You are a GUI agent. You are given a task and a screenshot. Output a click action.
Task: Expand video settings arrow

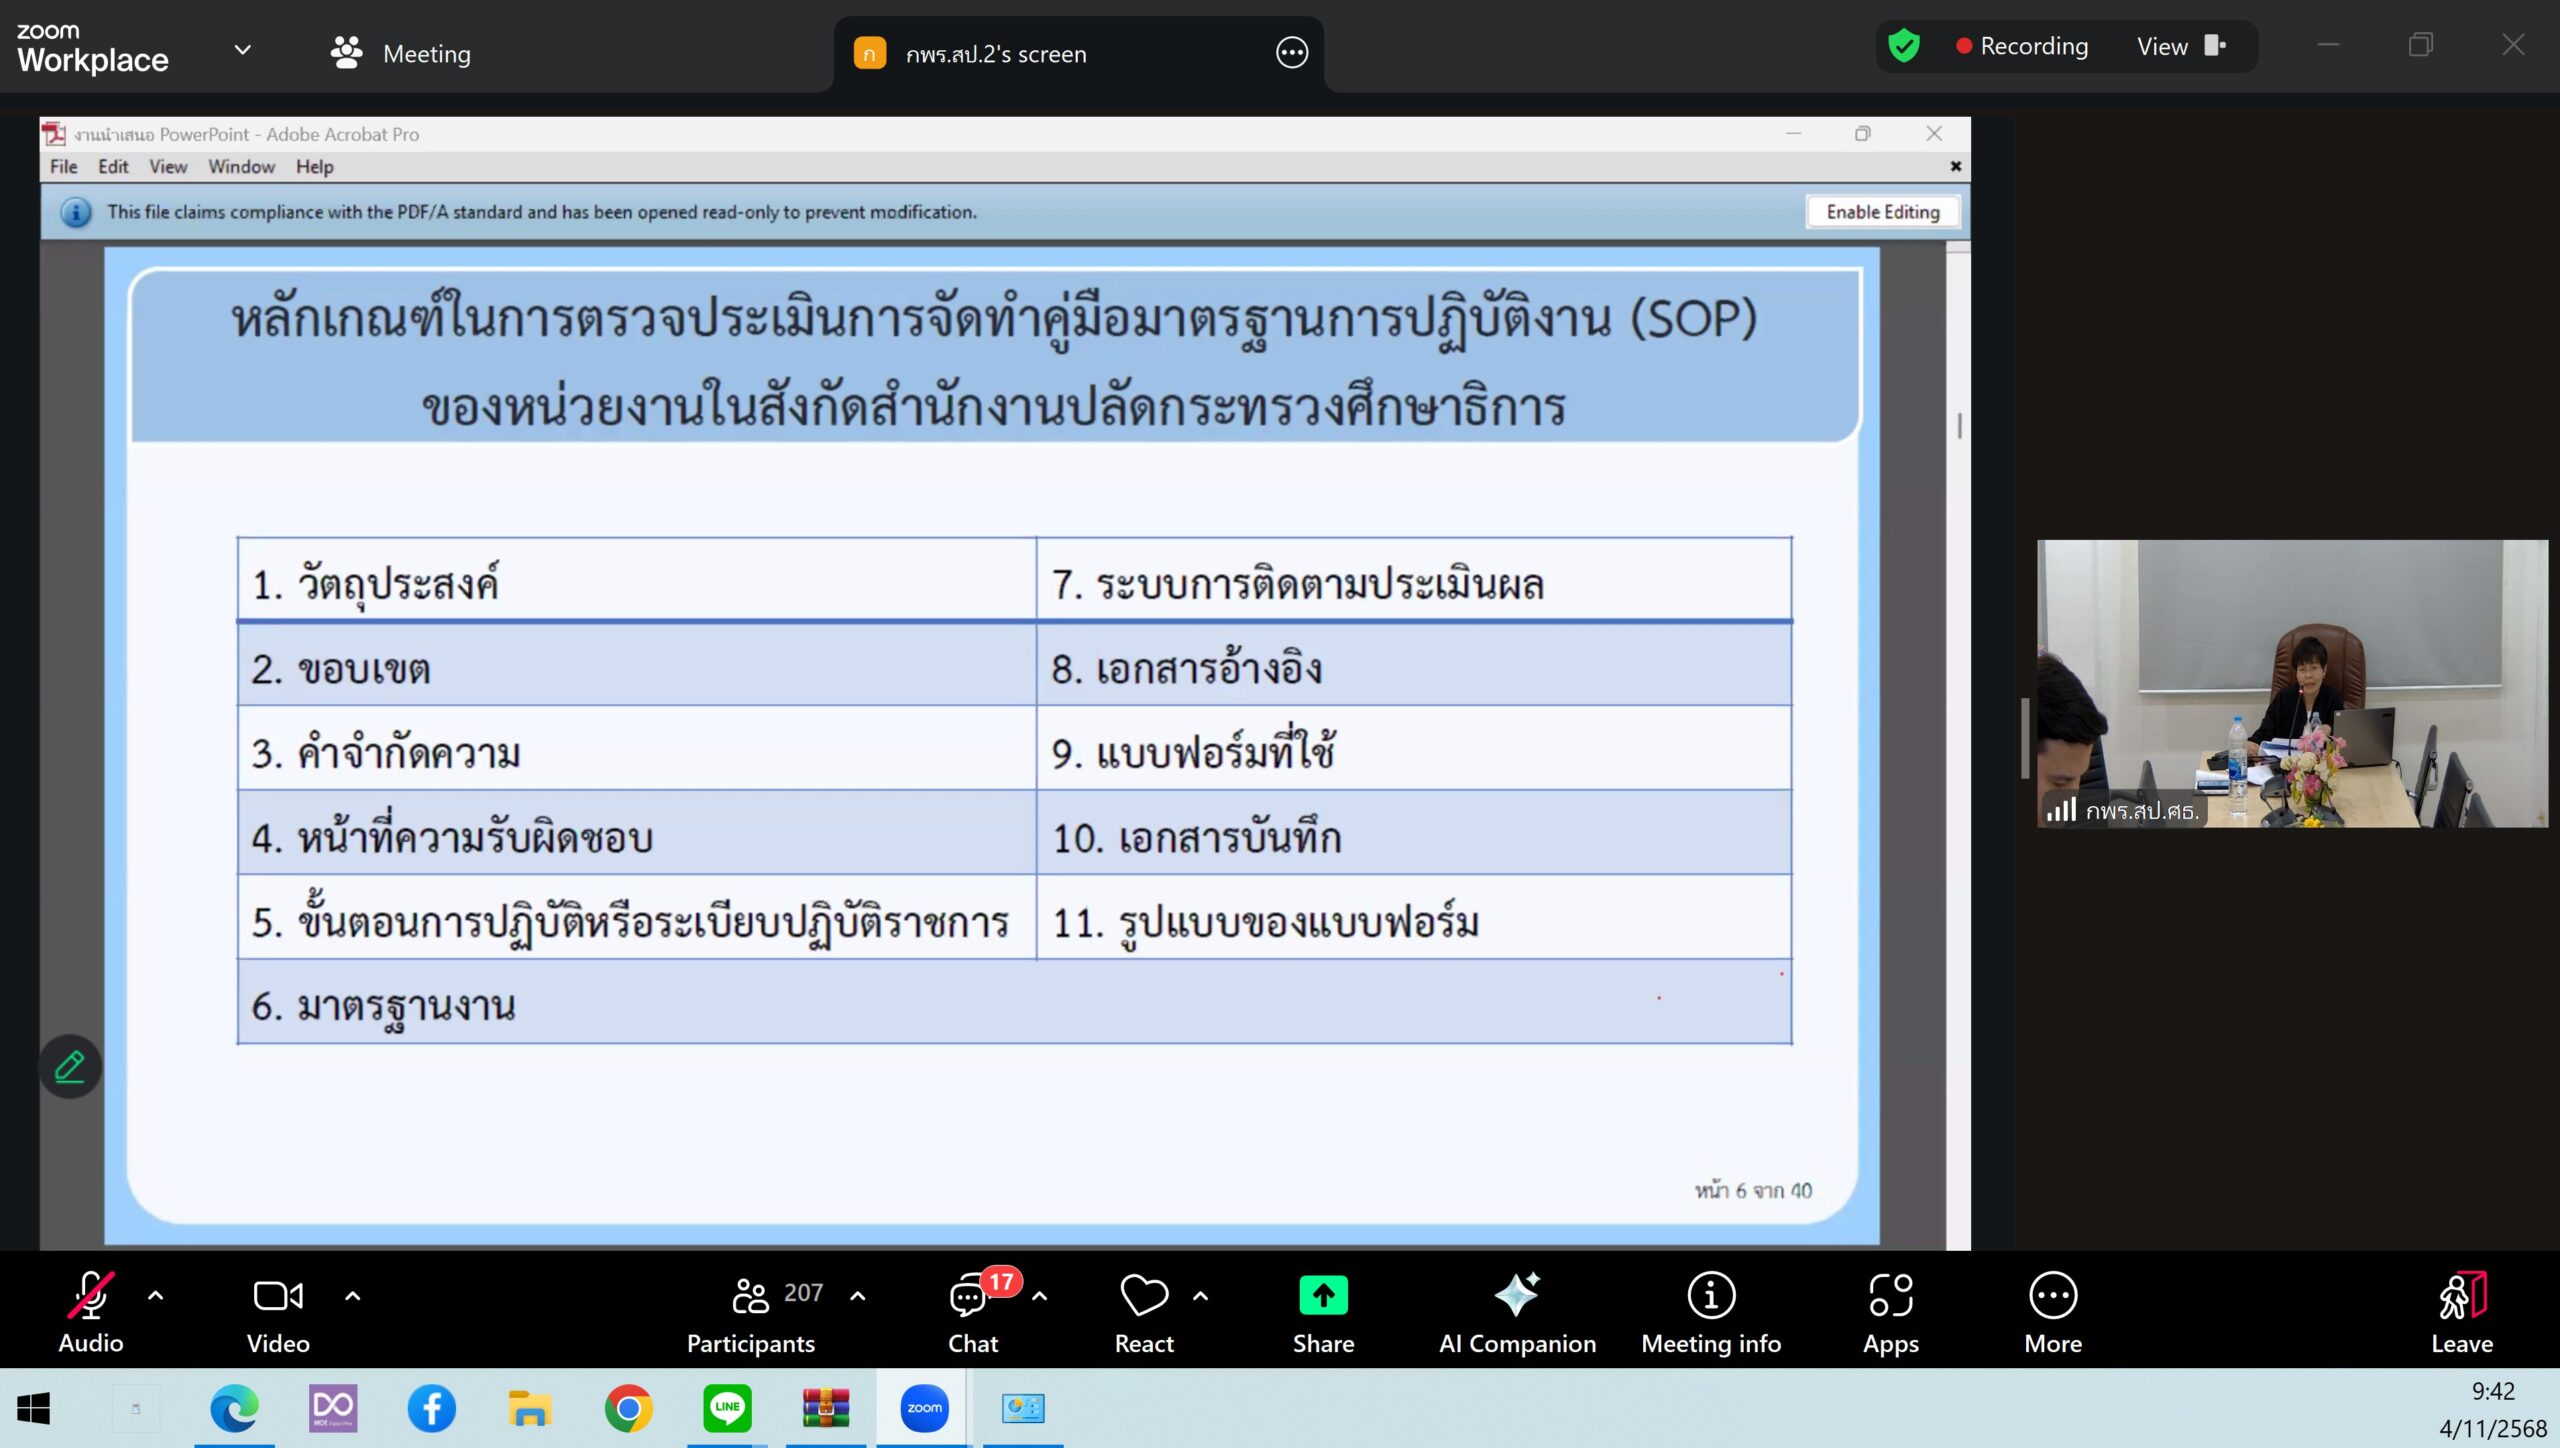(352, 1296)
